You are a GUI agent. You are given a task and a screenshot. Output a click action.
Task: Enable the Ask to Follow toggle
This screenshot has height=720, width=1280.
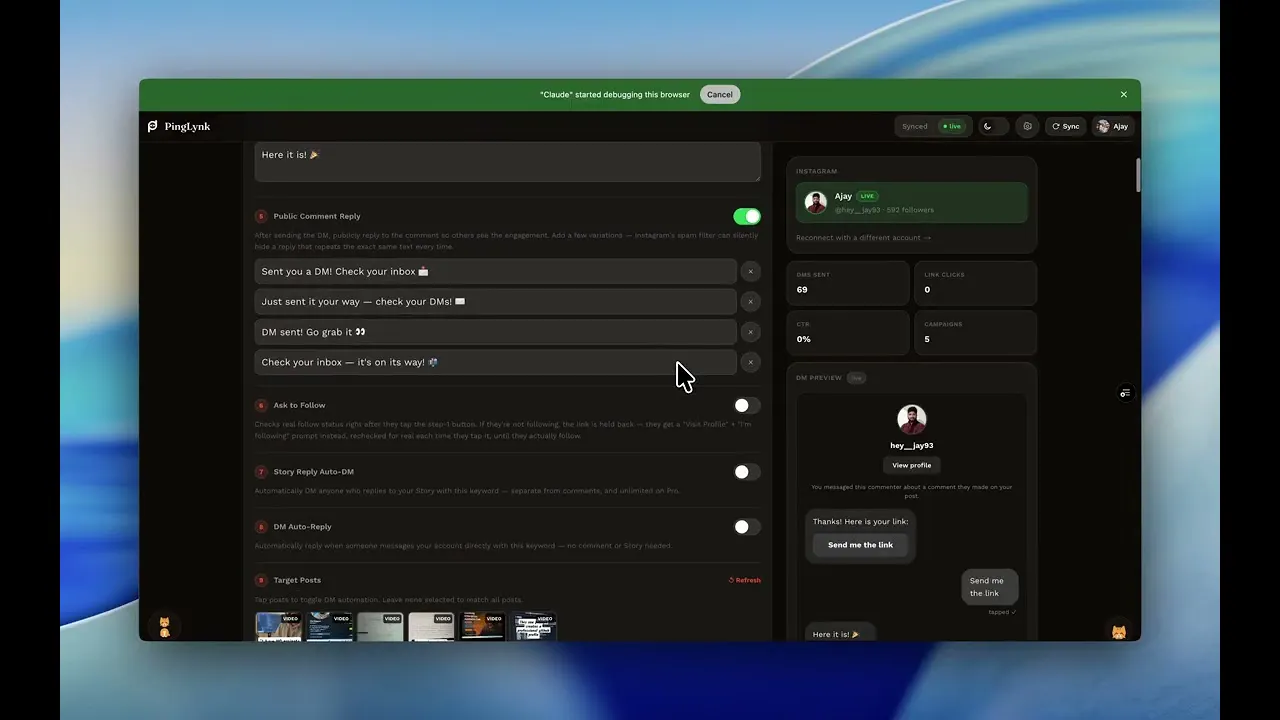(747, 405)
